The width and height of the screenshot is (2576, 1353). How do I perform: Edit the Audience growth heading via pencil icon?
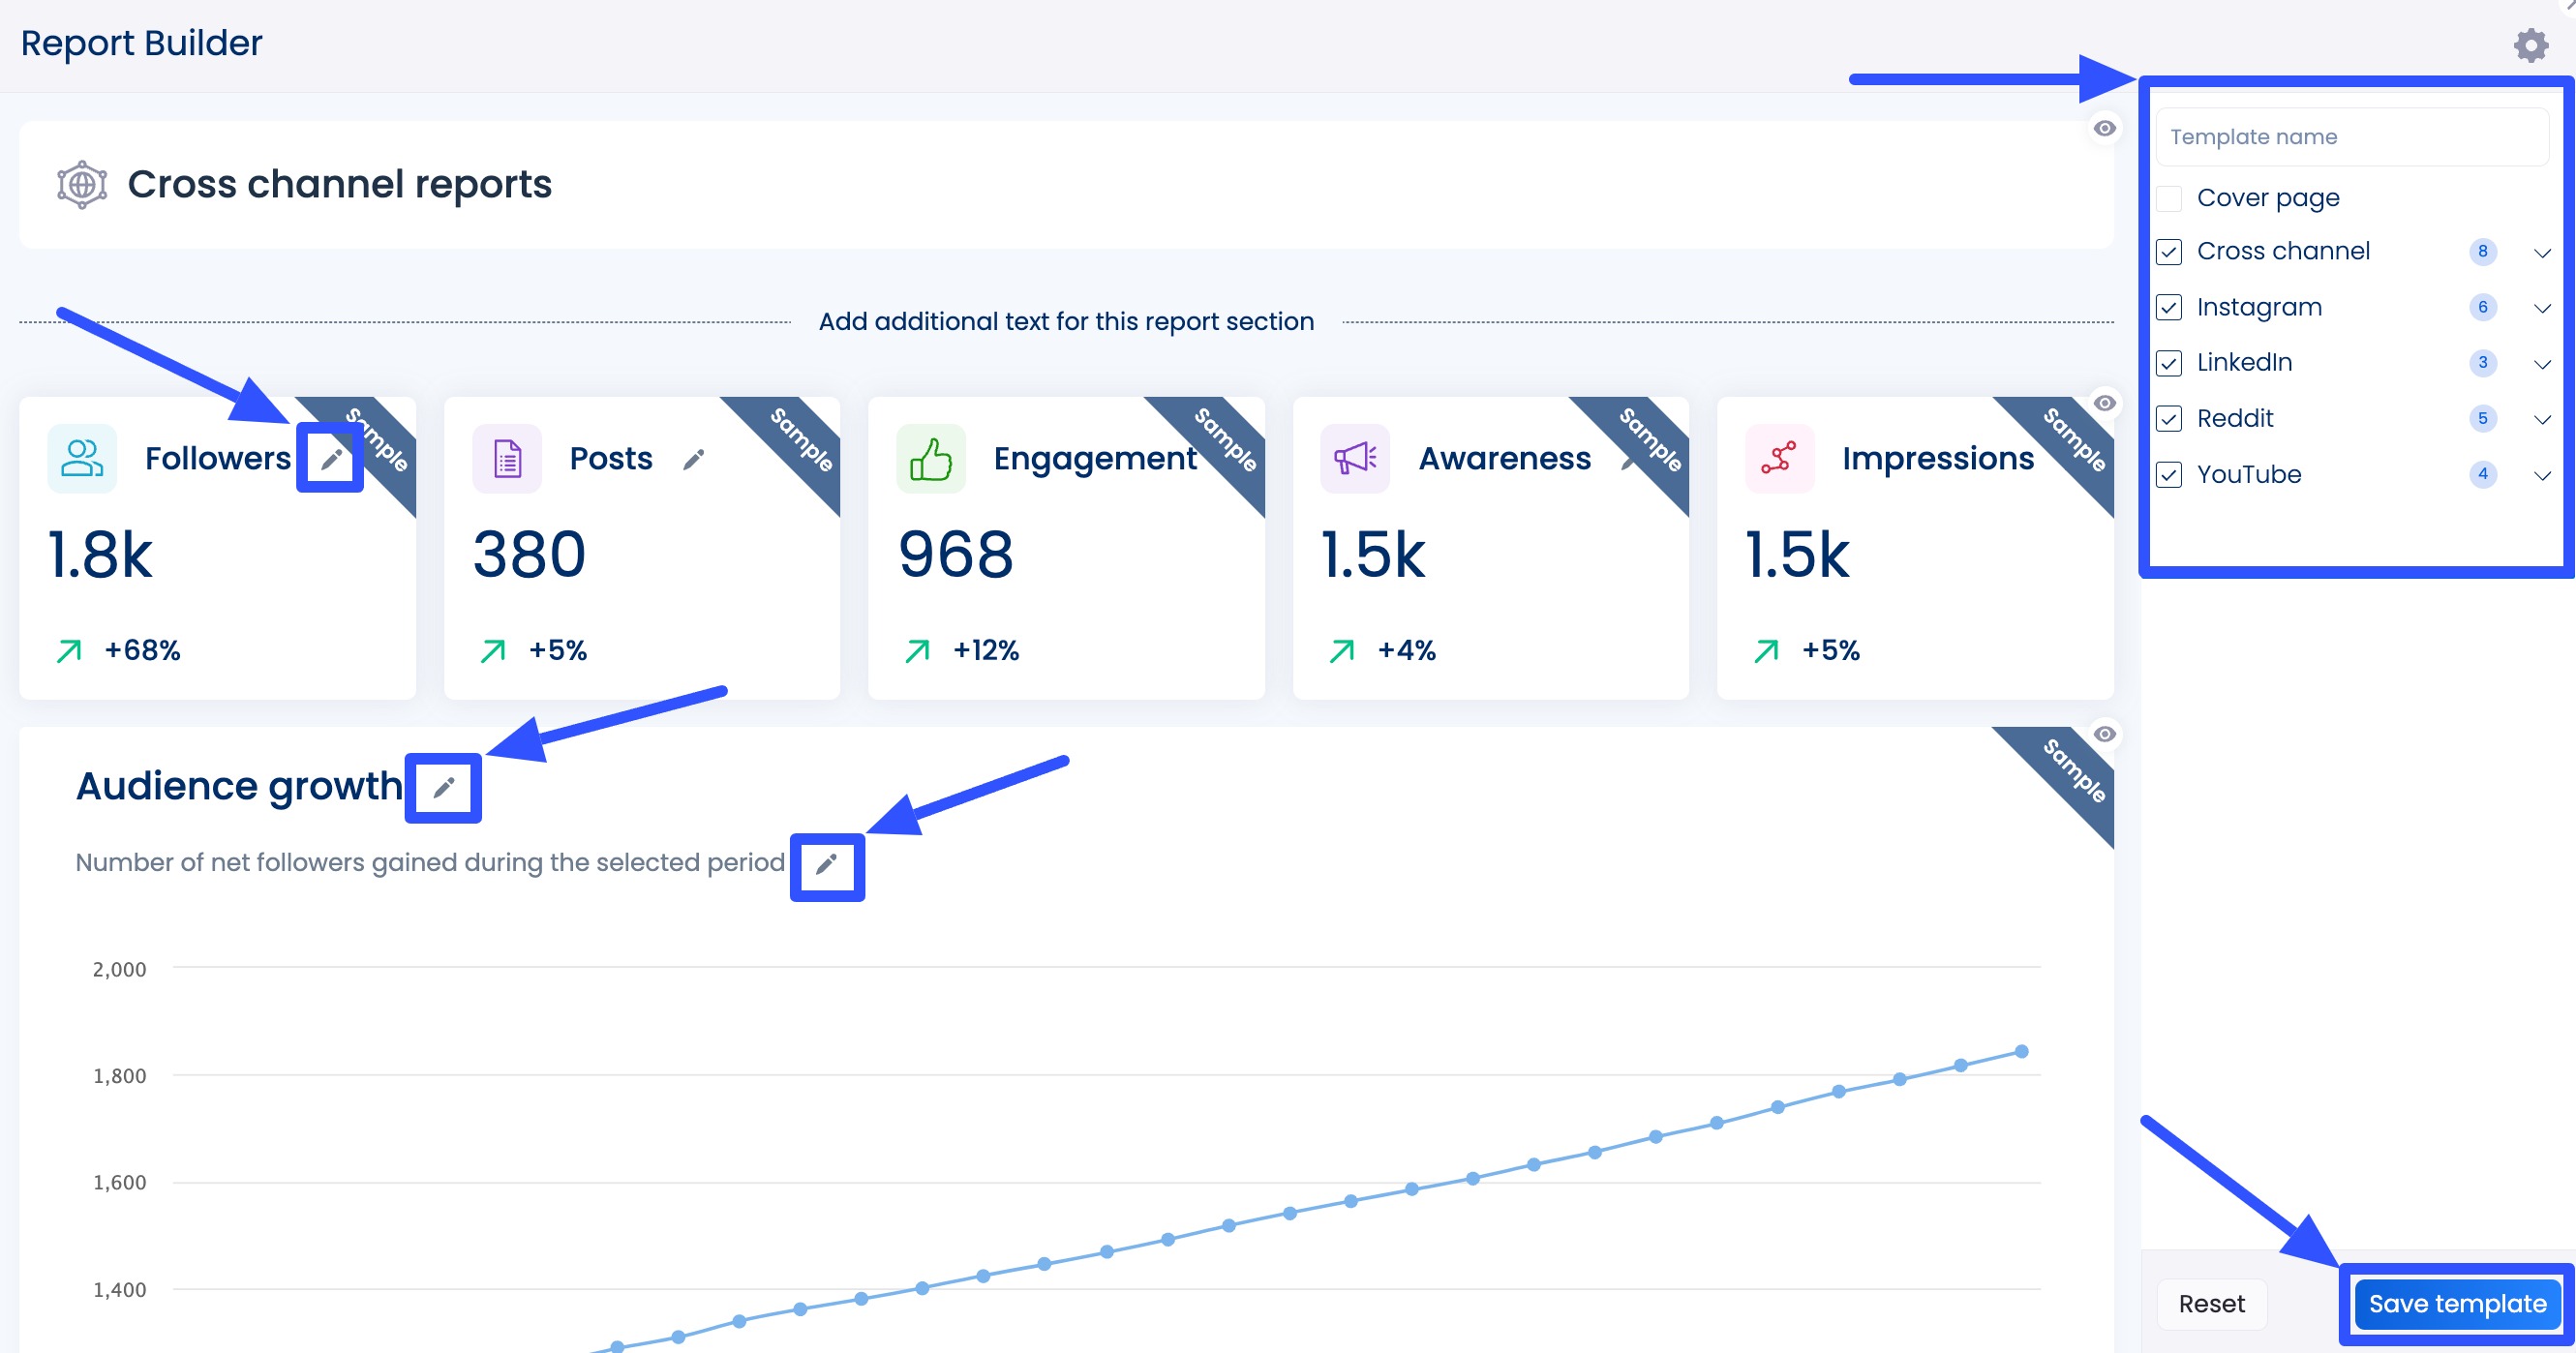[443, 787]
